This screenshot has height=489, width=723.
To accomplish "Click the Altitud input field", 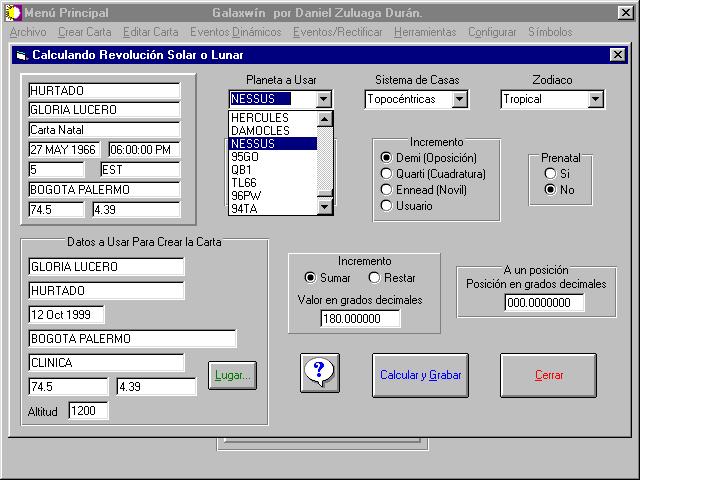I will click(88, 410).
